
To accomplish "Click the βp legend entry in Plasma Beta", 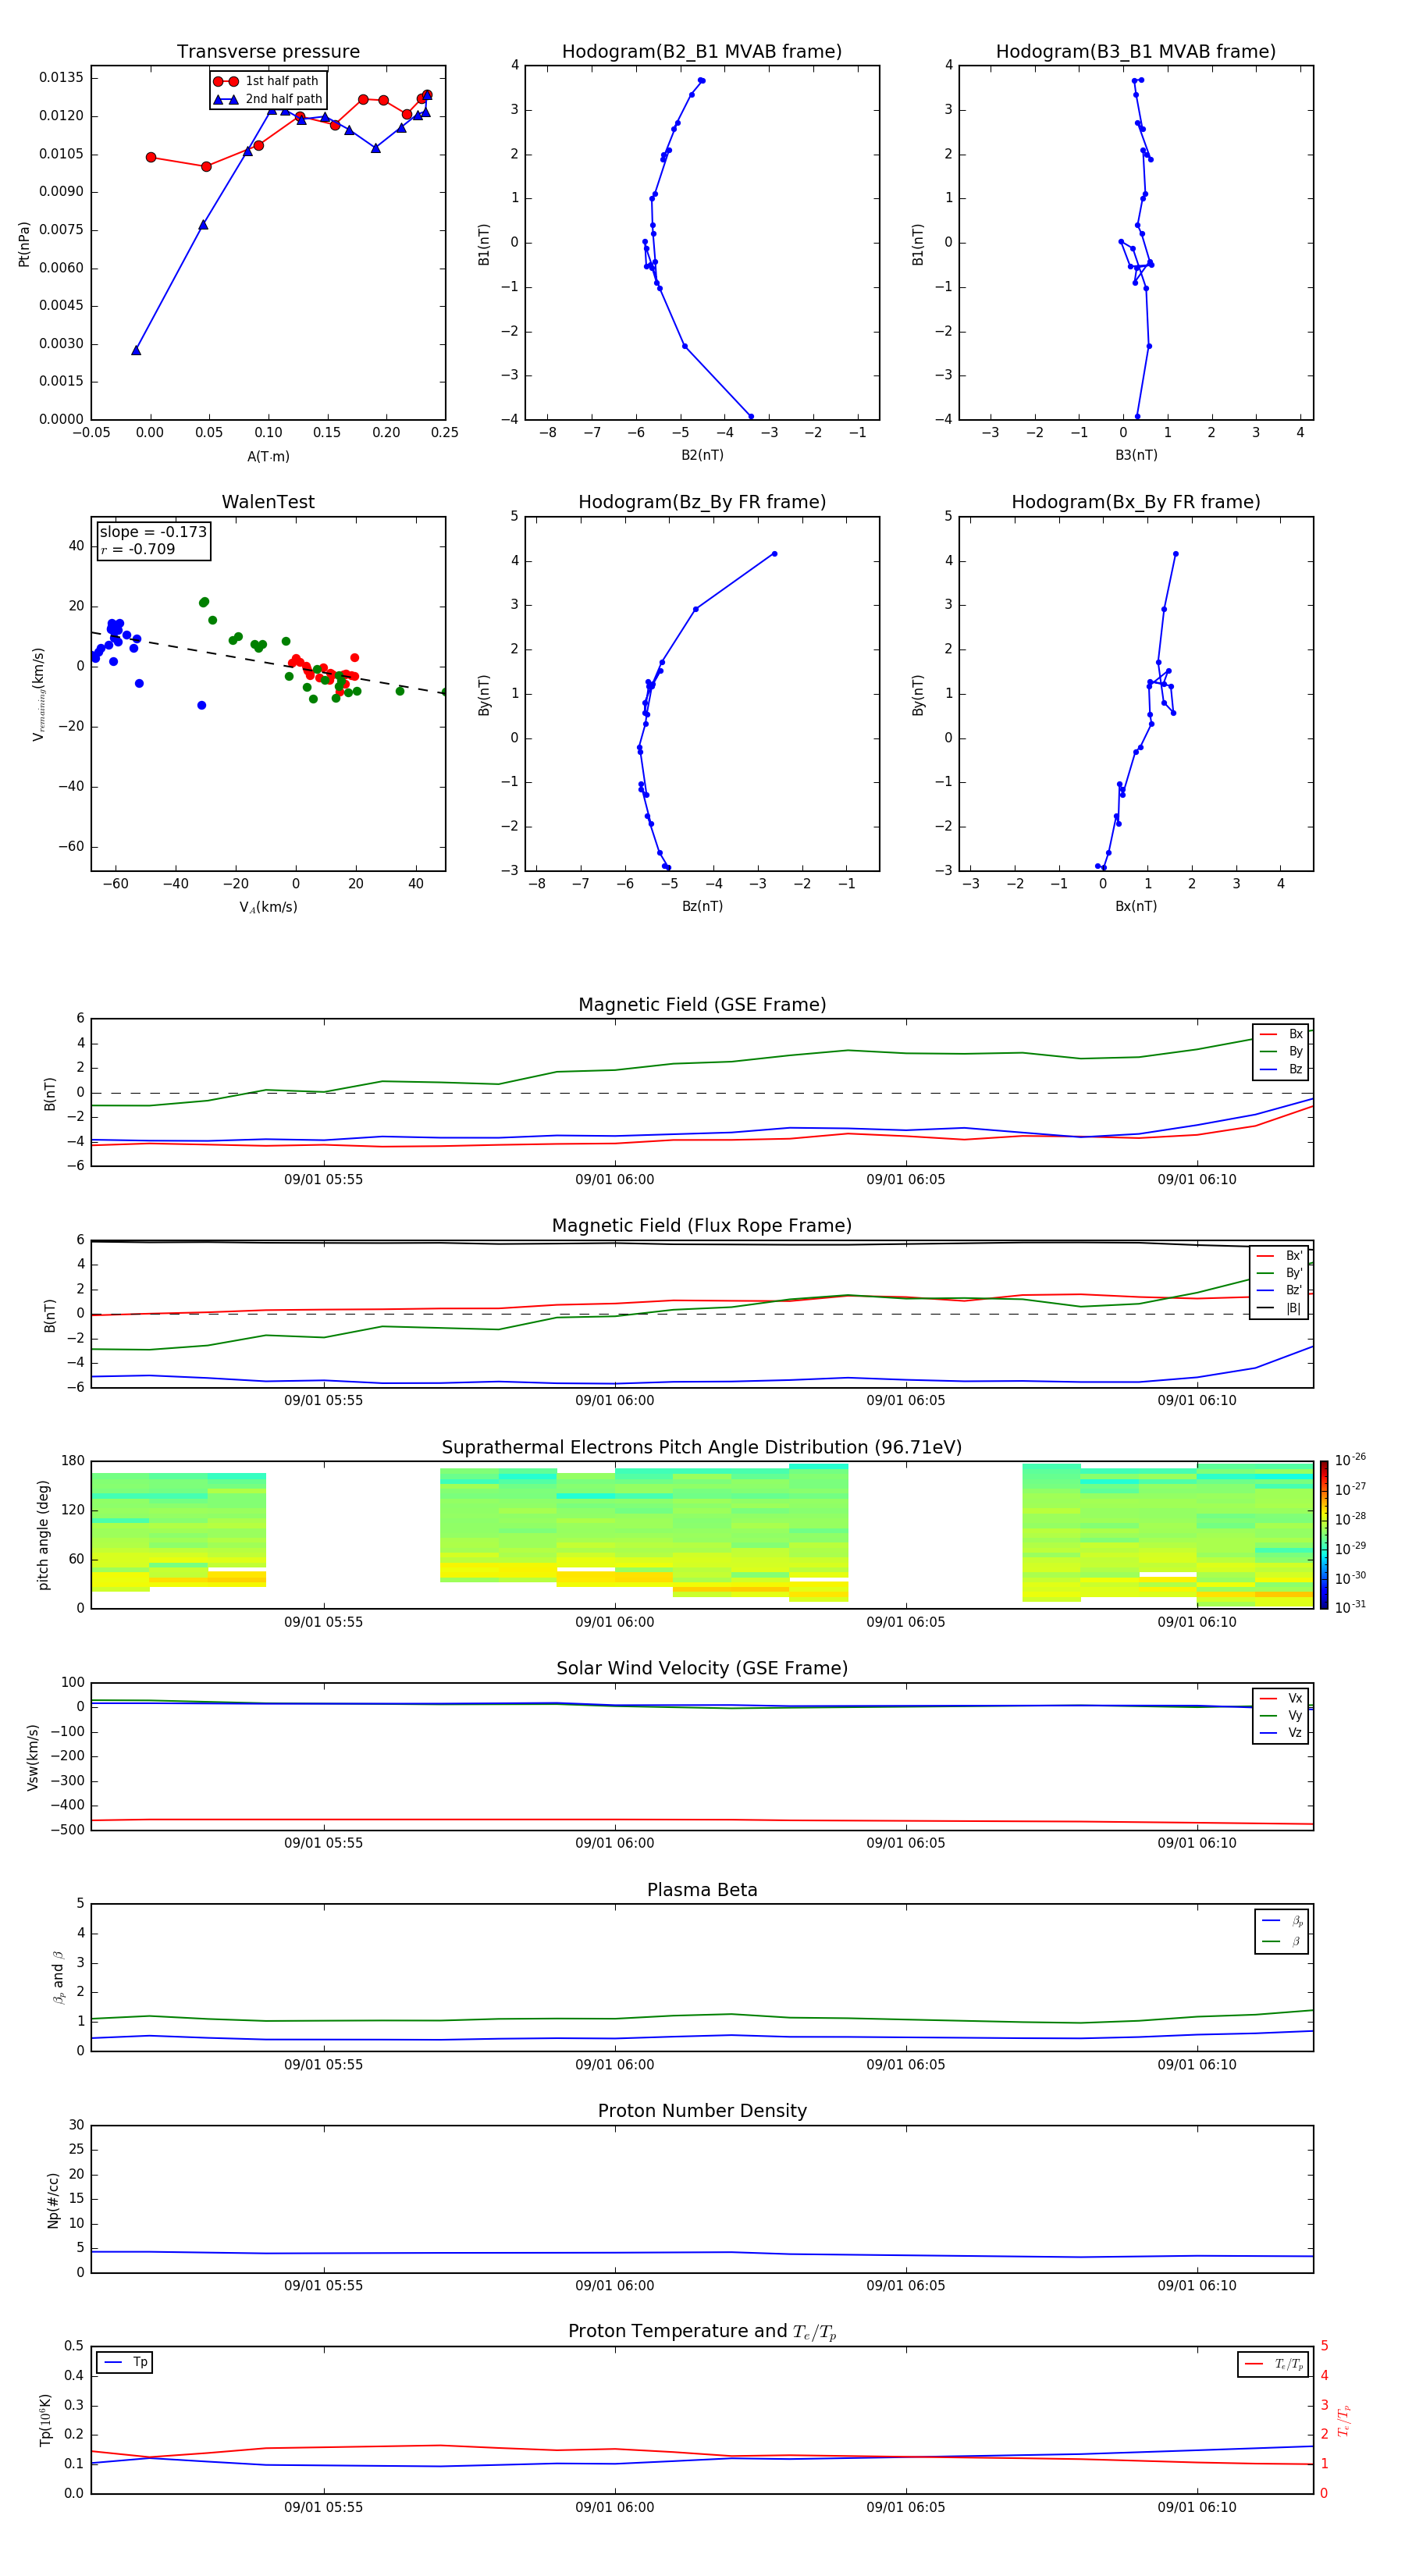I will click(x=1283, y=1921).
